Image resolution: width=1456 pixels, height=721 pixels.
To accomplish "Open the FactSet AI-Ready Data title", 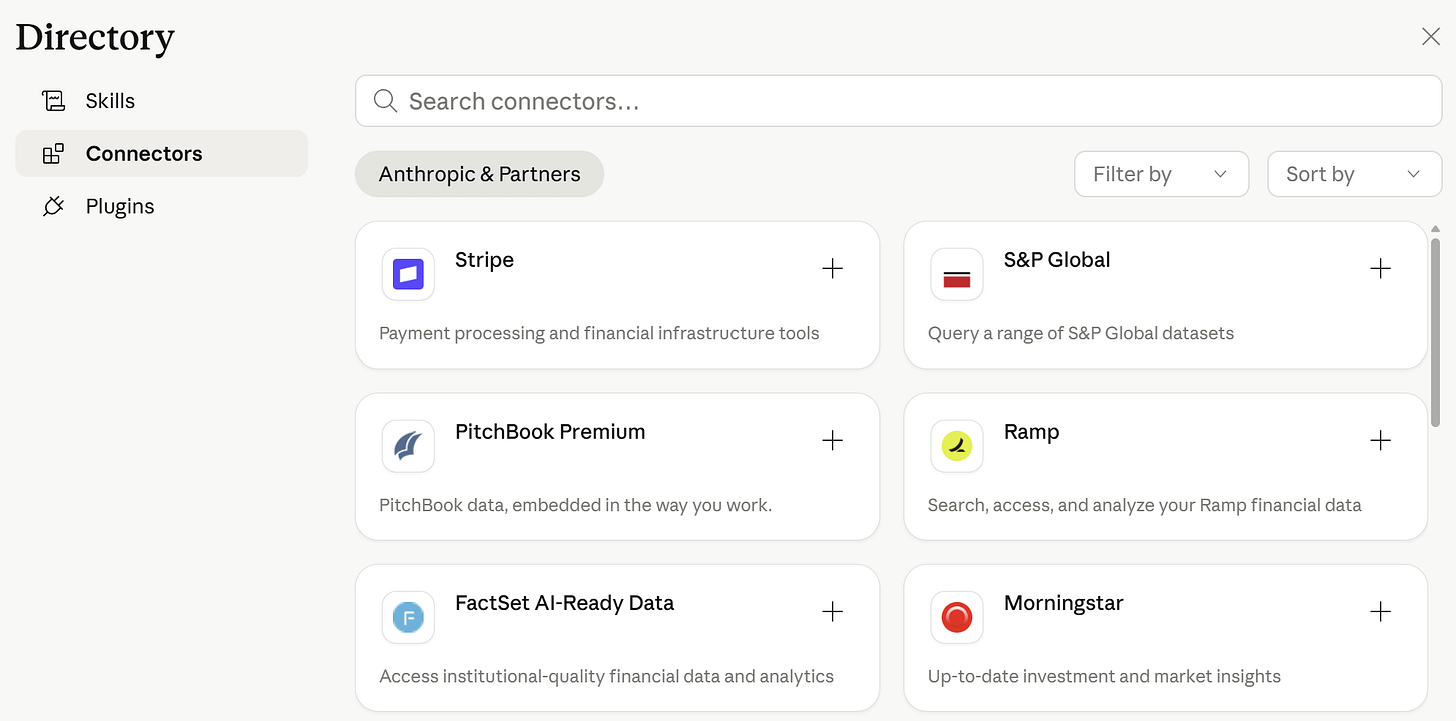I will [x=564, y=603].
